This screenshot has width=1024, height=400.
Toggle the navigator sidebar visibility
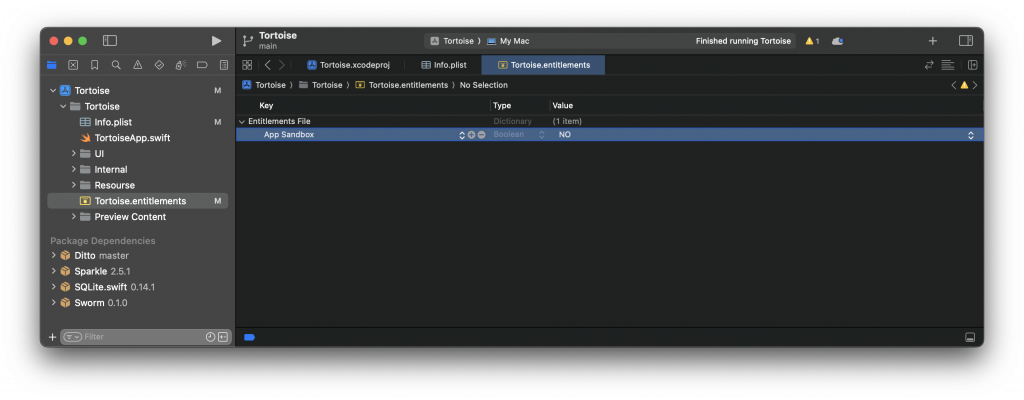(110, 41)
